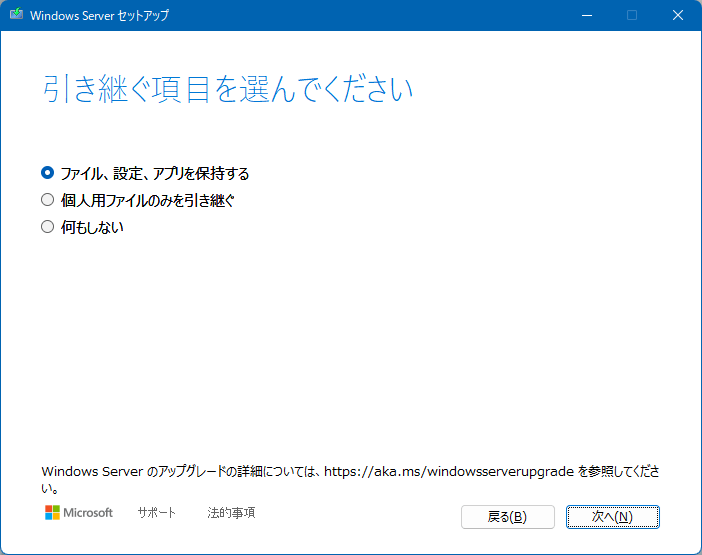This screenshot has width=702, height=555.
Task: Go back with the 戻る(B) button
Action: click(508, 517)
